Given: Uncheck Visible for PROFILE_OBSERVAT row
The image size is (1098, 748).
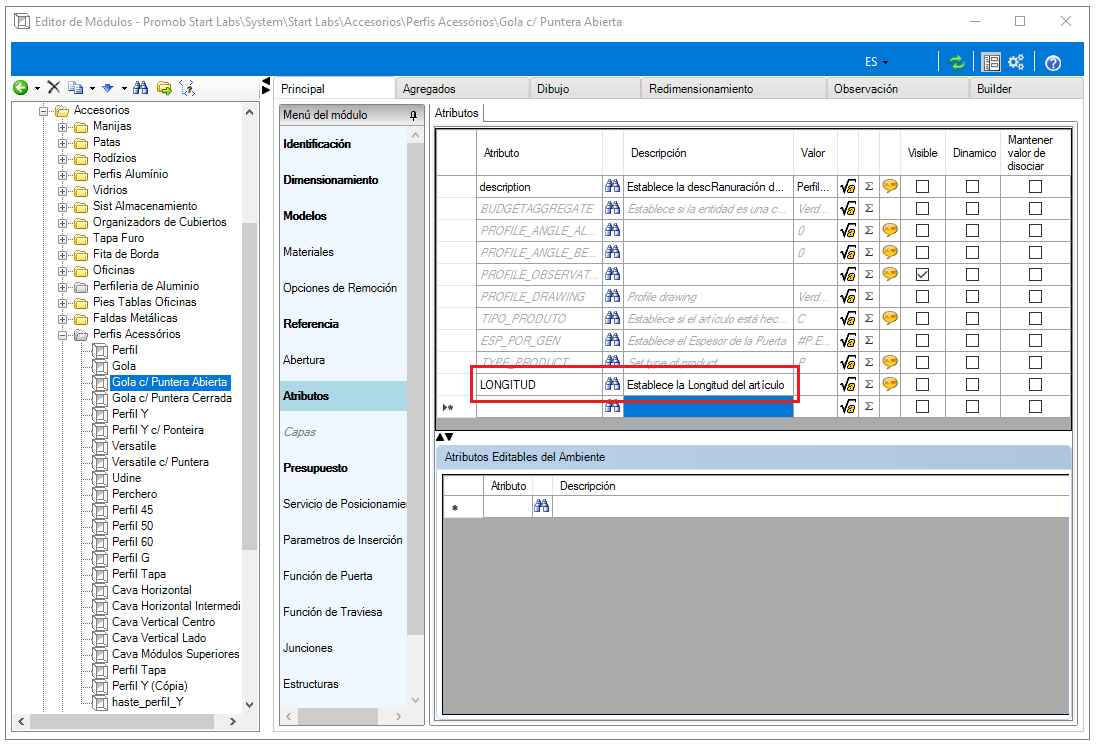Looking at the screenshot, I should click(922, 275).
